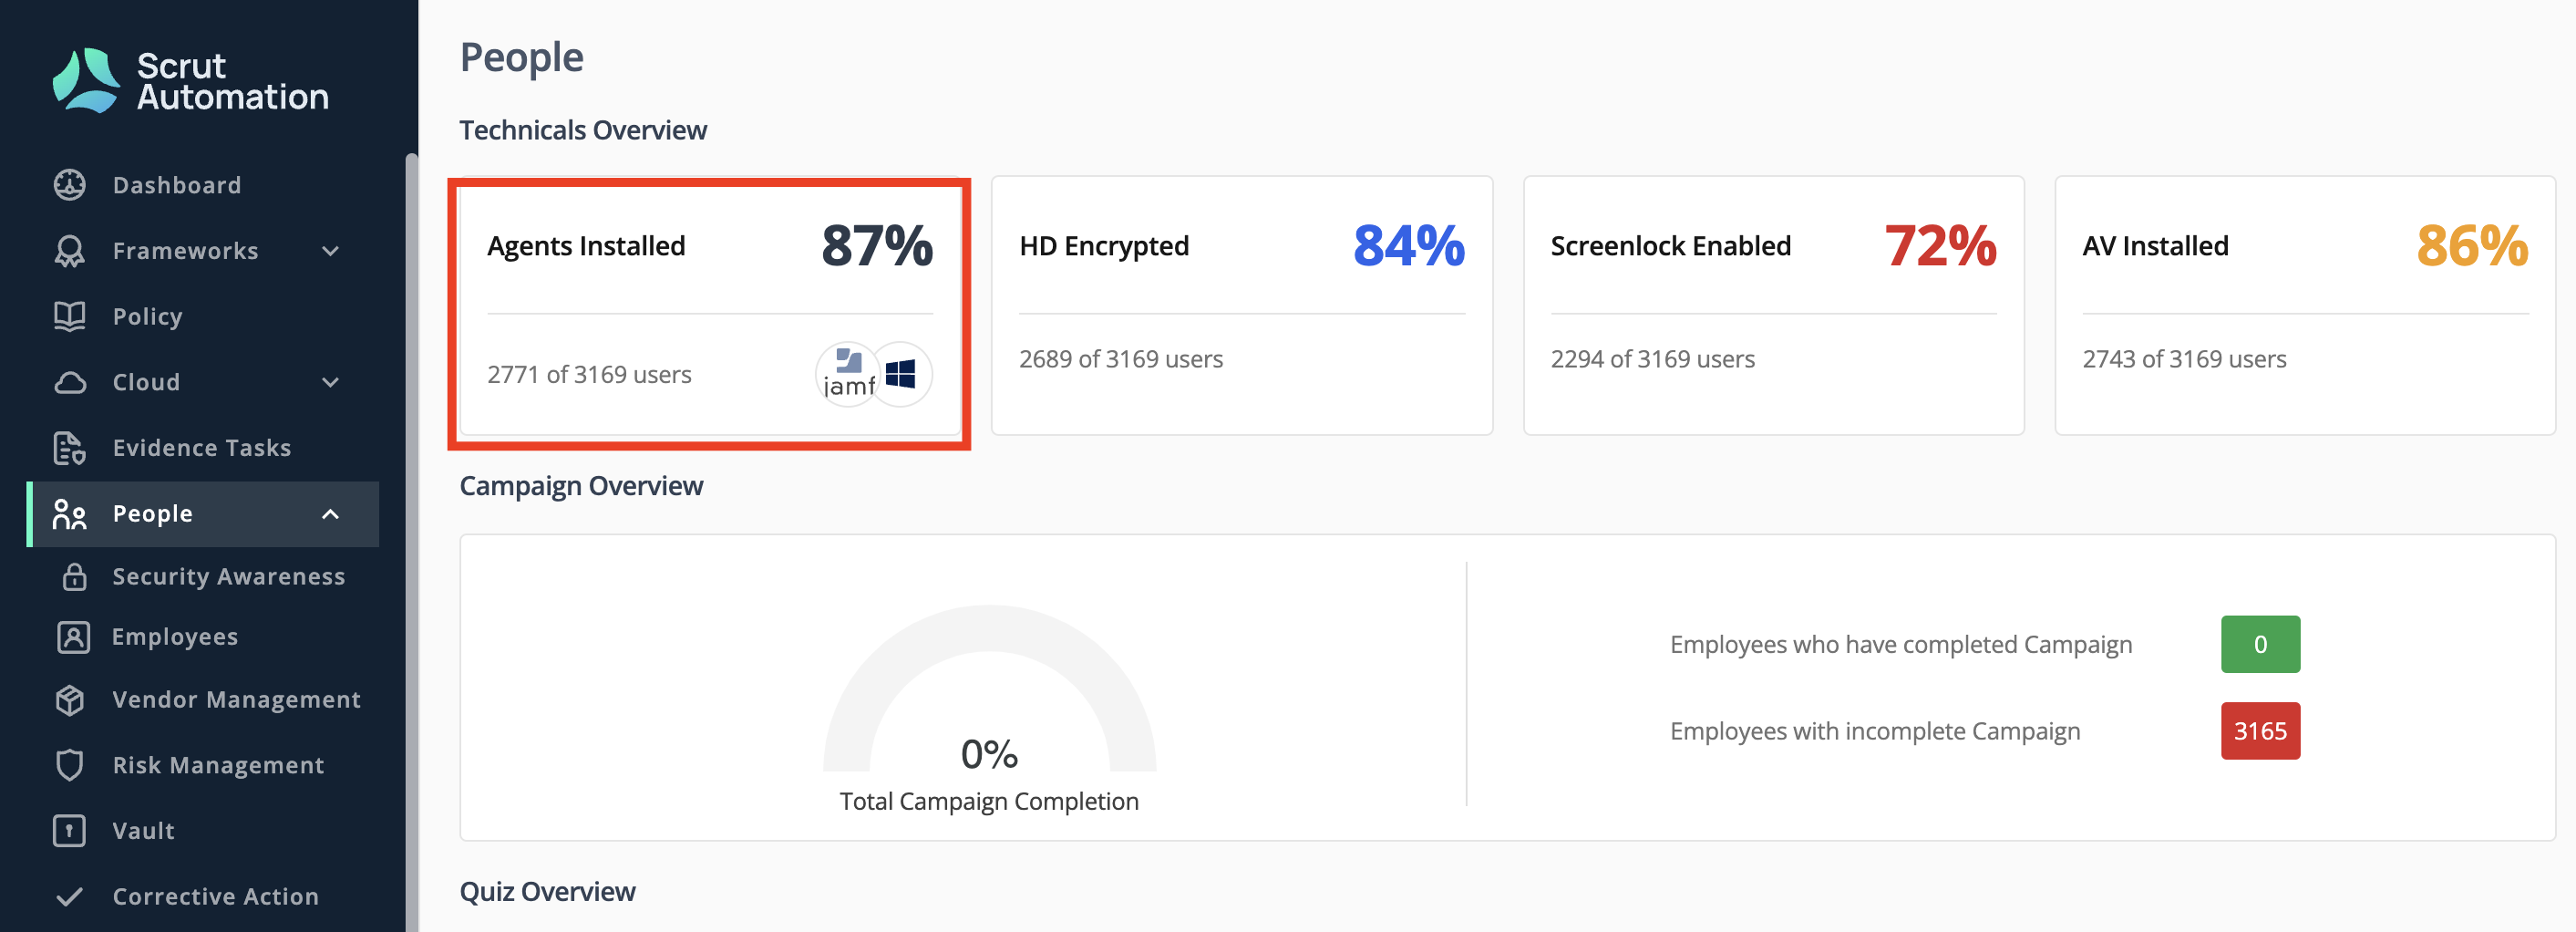
Task: Click 'Employees with incomplete Campaign' label
Action: click(x=1875, y=732)
